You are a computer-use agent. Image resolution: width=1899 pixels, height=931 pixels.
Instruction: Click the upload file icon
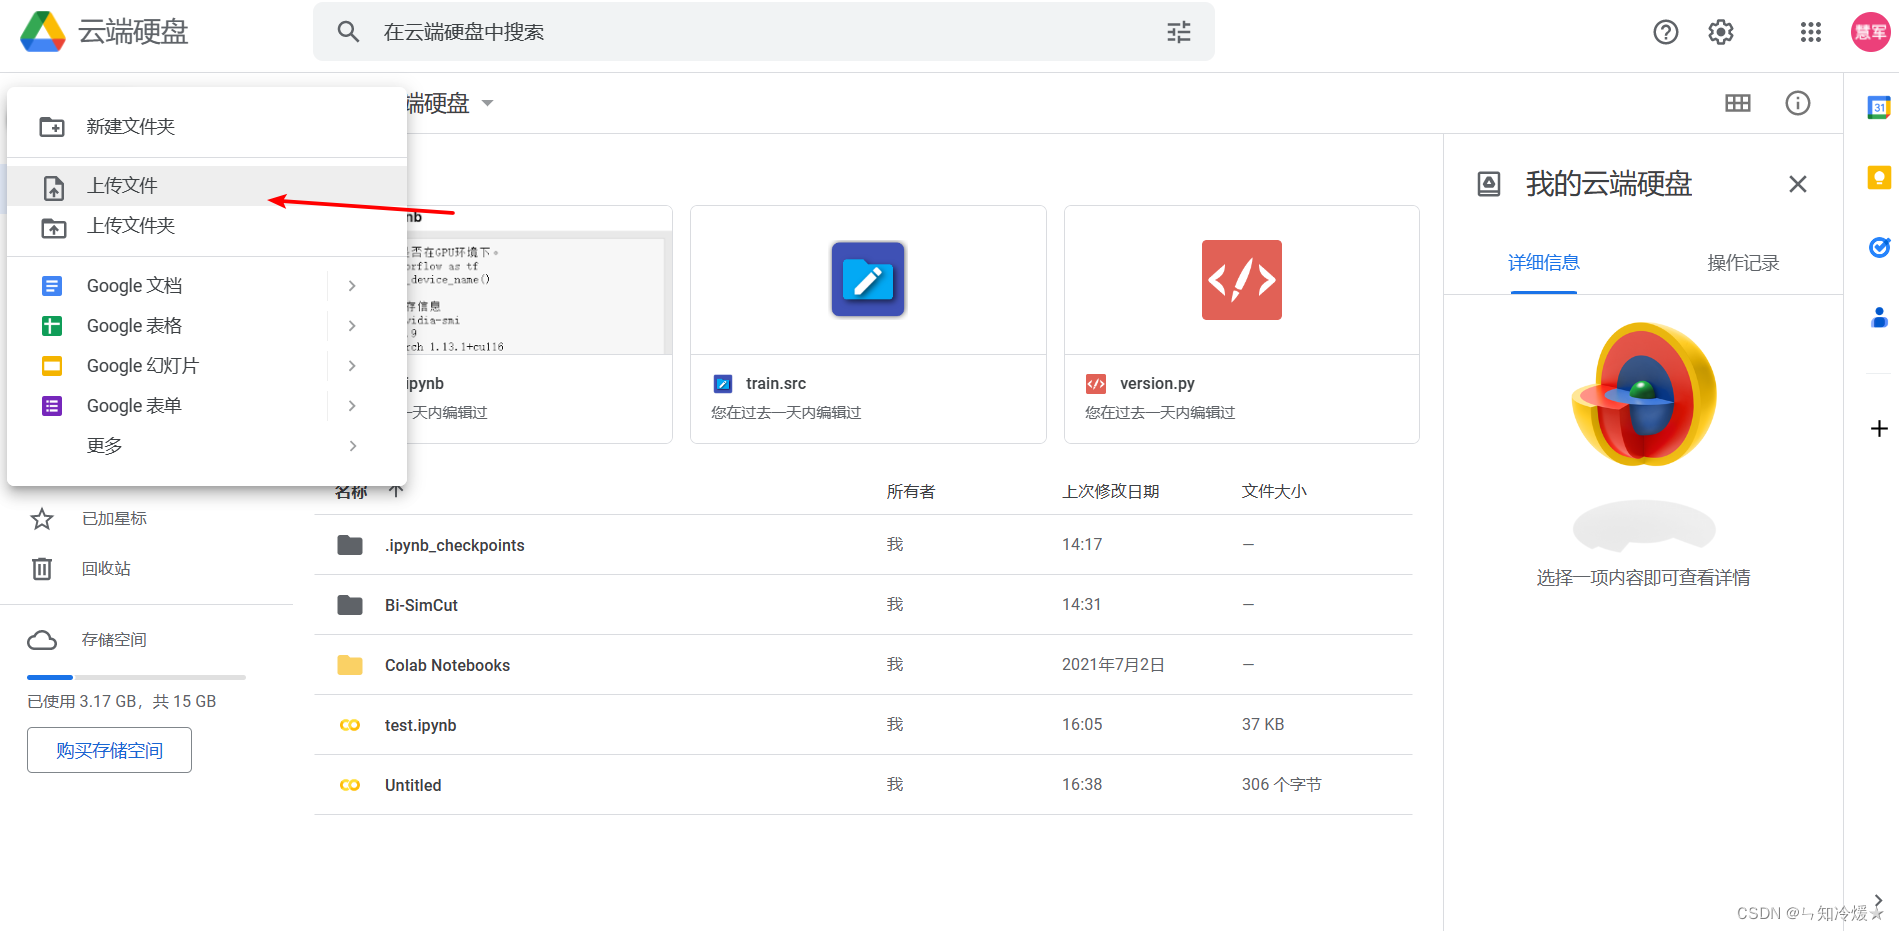[x=54, y=187]
